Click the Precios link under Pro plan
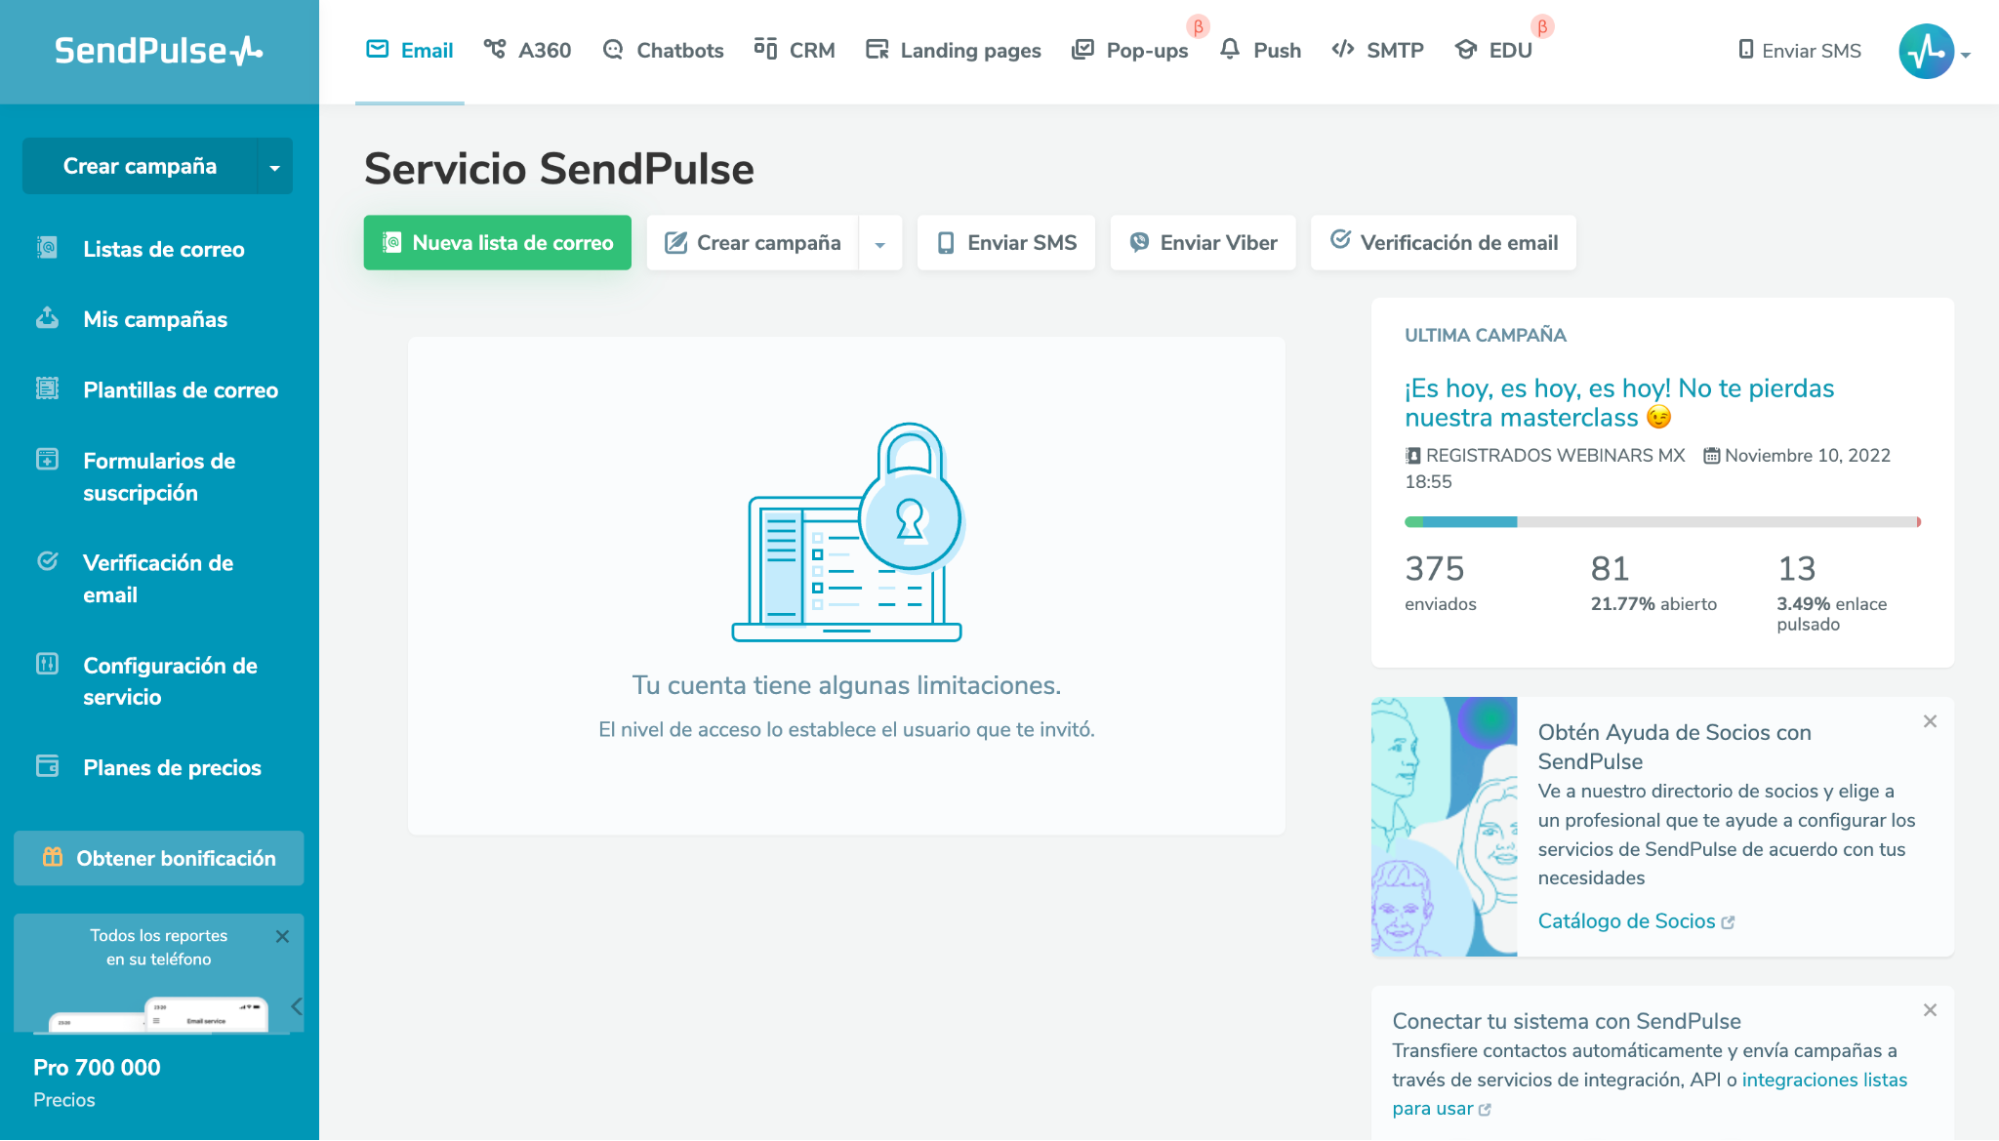 click(64, 1100)
